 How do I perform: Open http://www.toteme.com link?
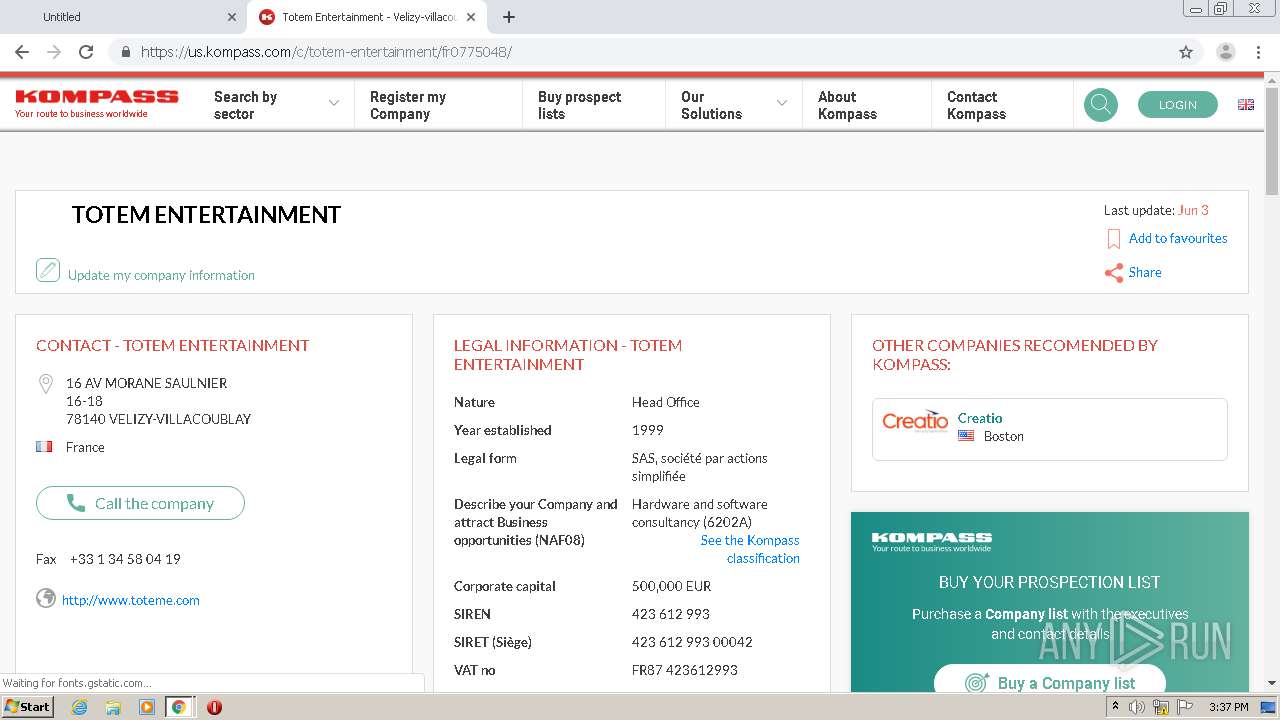[131, 600]
